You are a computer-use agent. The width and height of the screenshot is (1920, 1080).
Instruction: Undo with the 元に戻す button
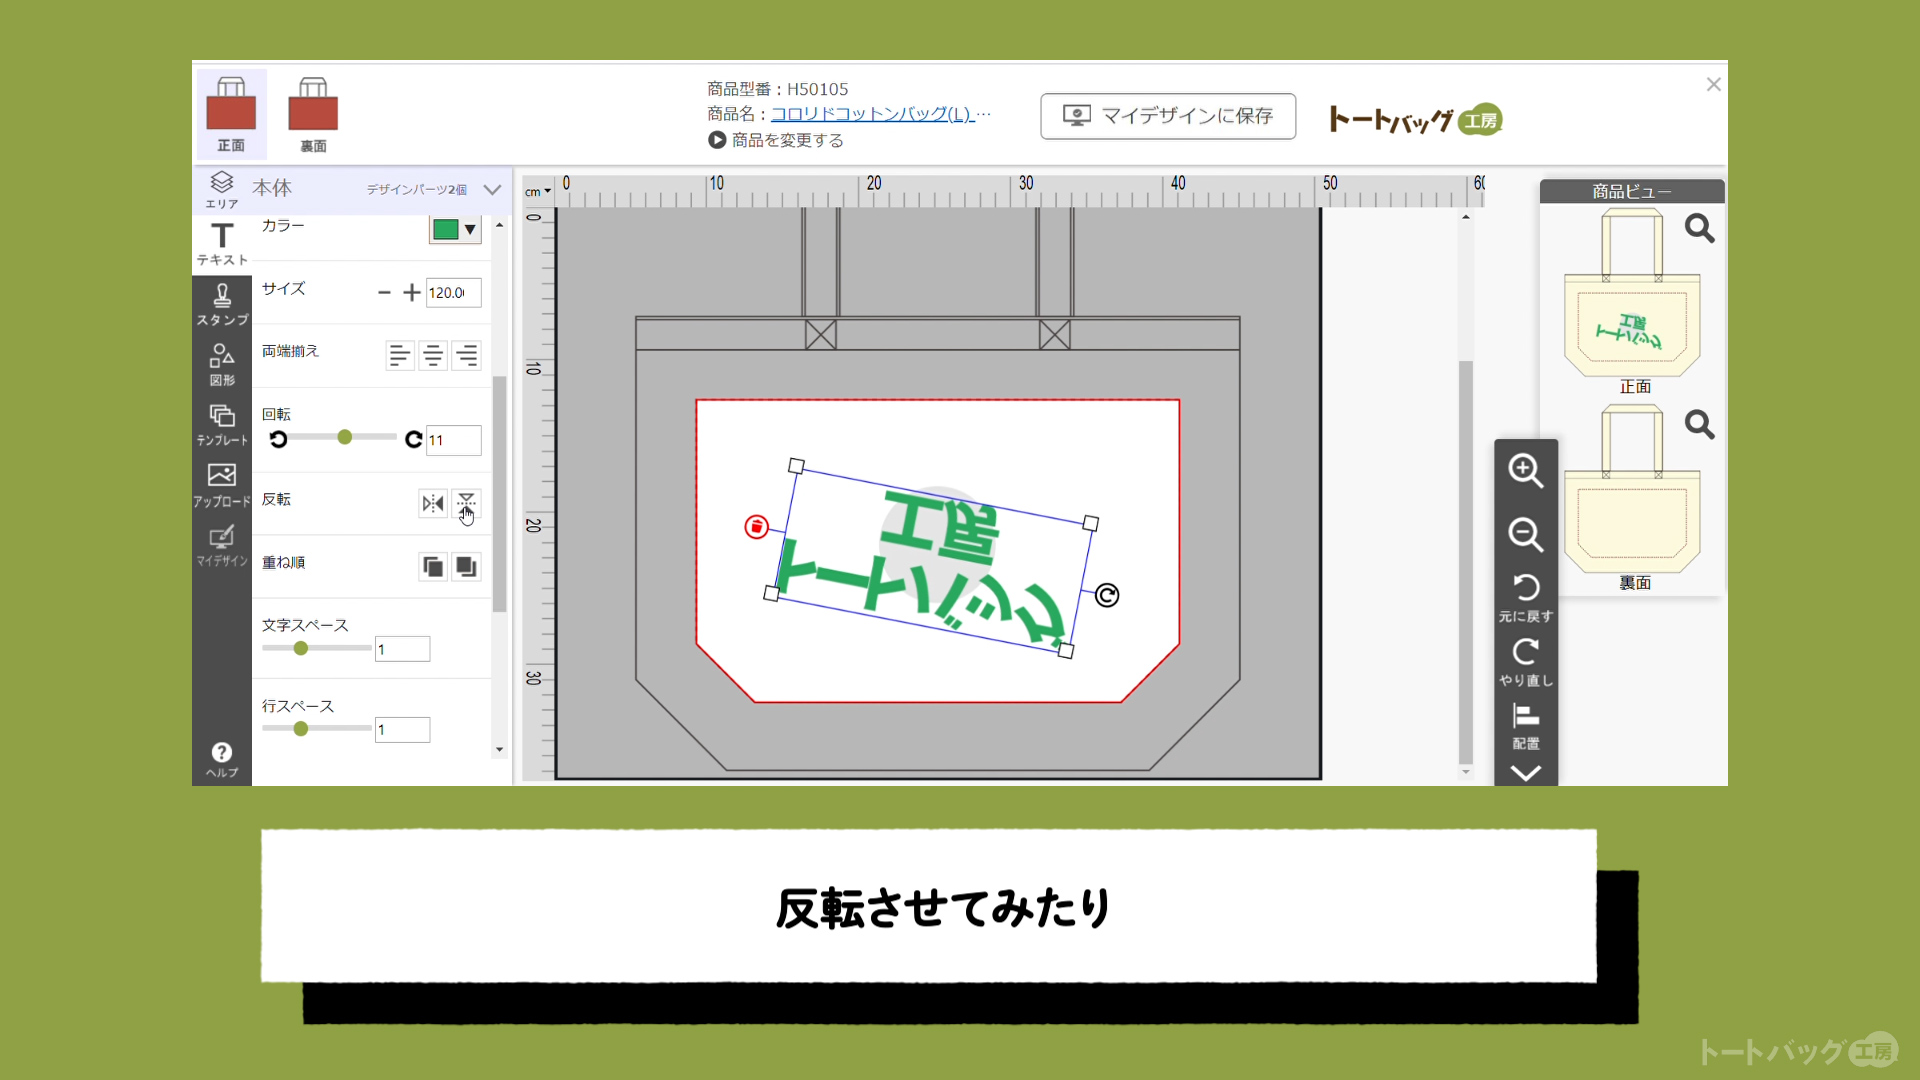click(x=1525, y=597)
